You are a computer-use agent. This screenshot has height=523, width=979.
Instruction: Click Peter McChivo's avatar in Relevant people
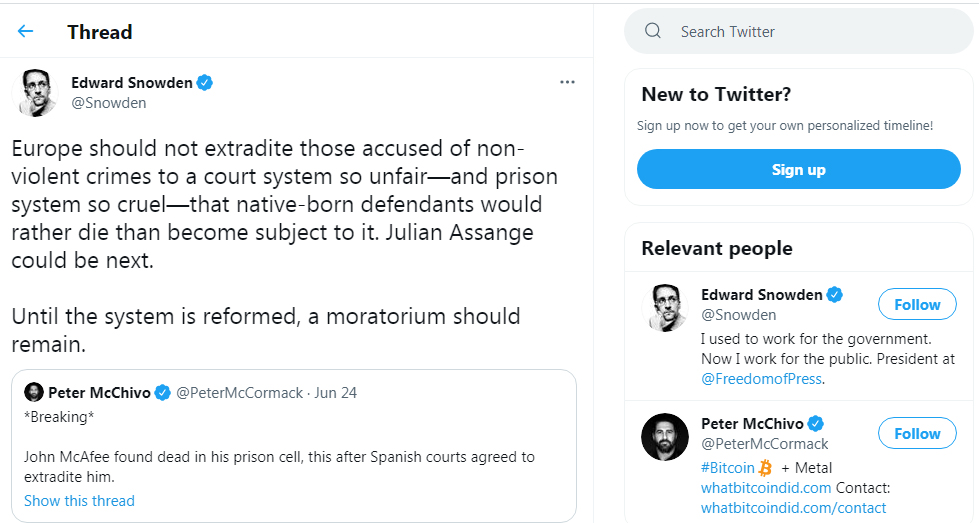click(665, 436)
